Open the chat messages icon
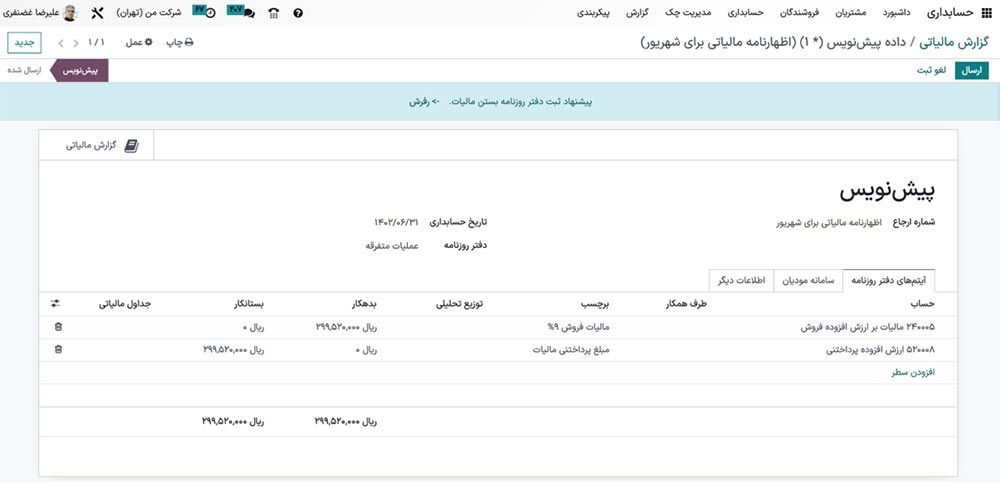Viewport: 1000px width, 483px height. pos(249,13)
